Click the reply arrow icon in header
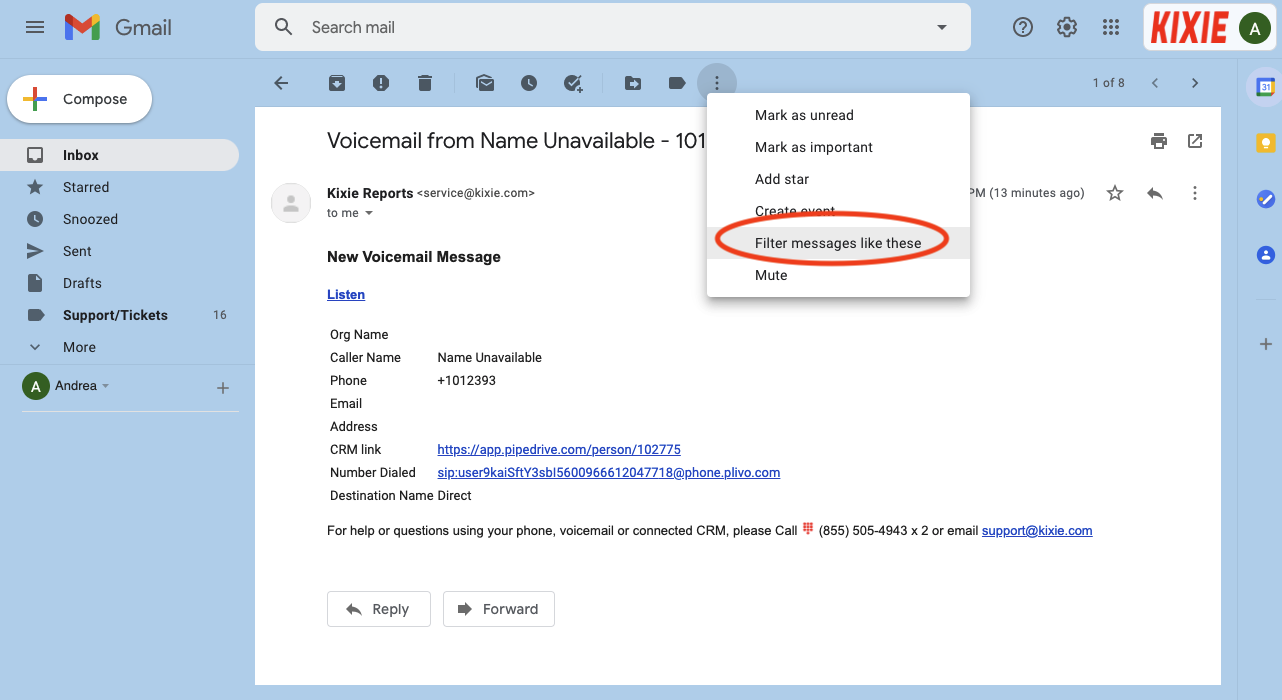This screenshot has width=1282, height=700. click(x=1155, y=193)
